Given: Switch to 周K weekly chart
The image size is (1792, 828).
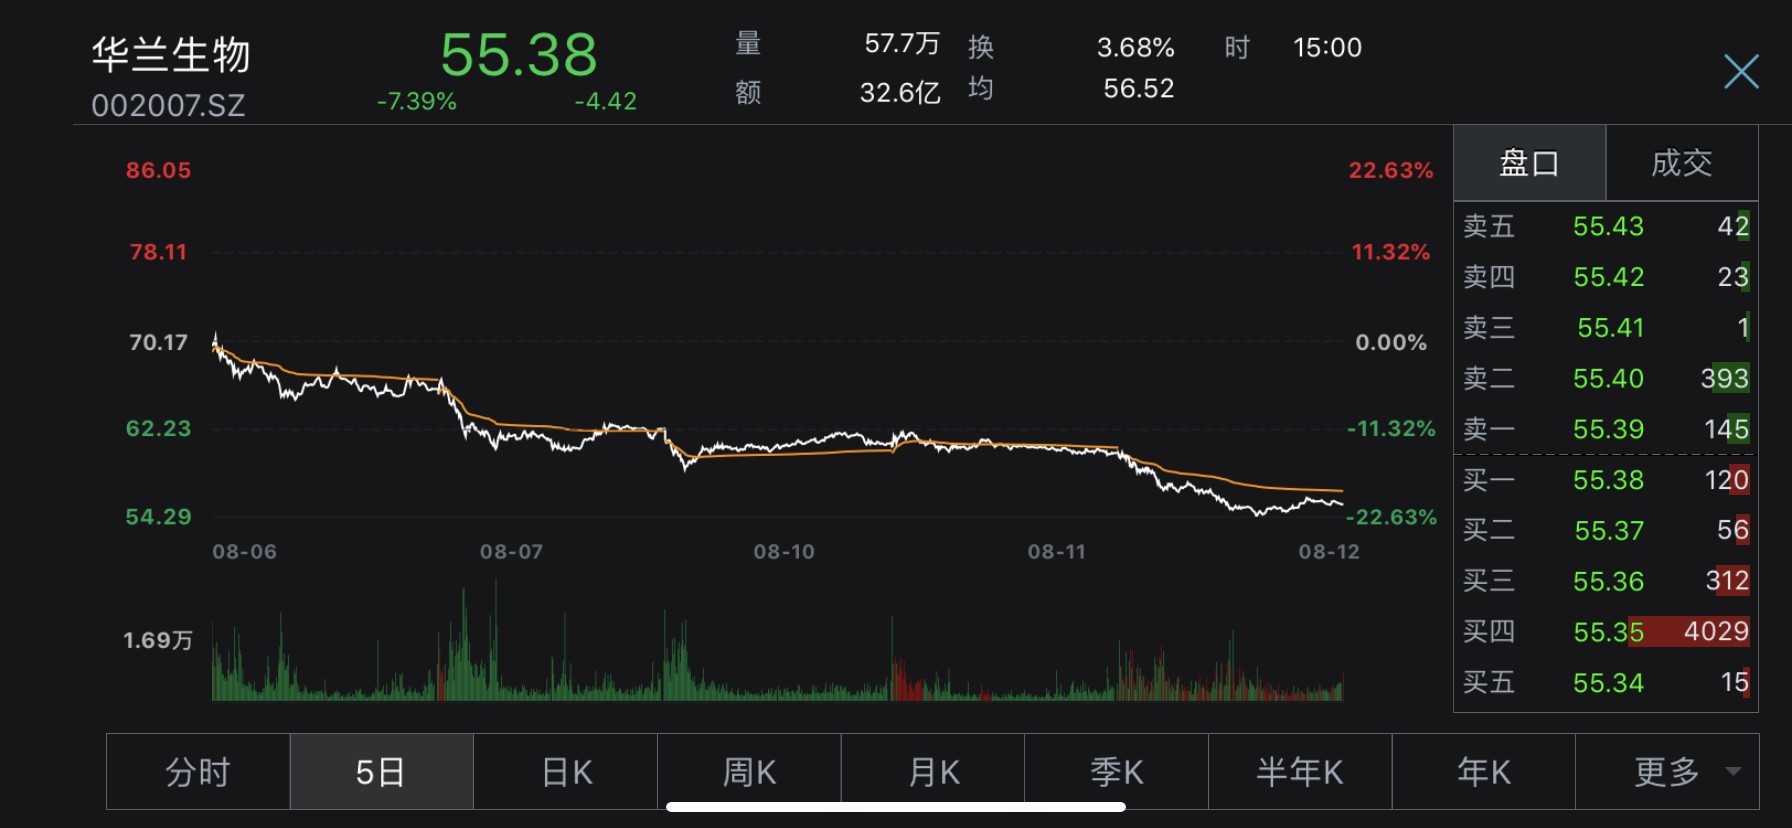Looking at the screenshot, I should click(x=749, y=772).
